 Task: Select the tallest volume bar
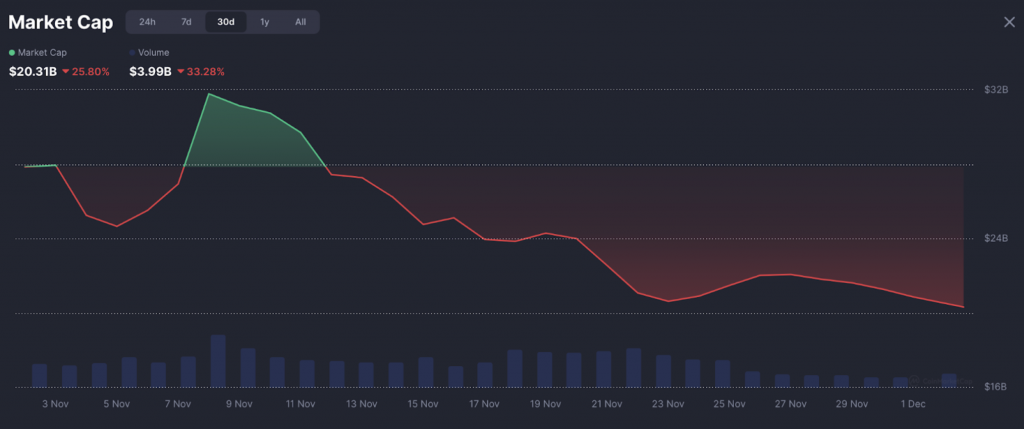click(218, 361)
